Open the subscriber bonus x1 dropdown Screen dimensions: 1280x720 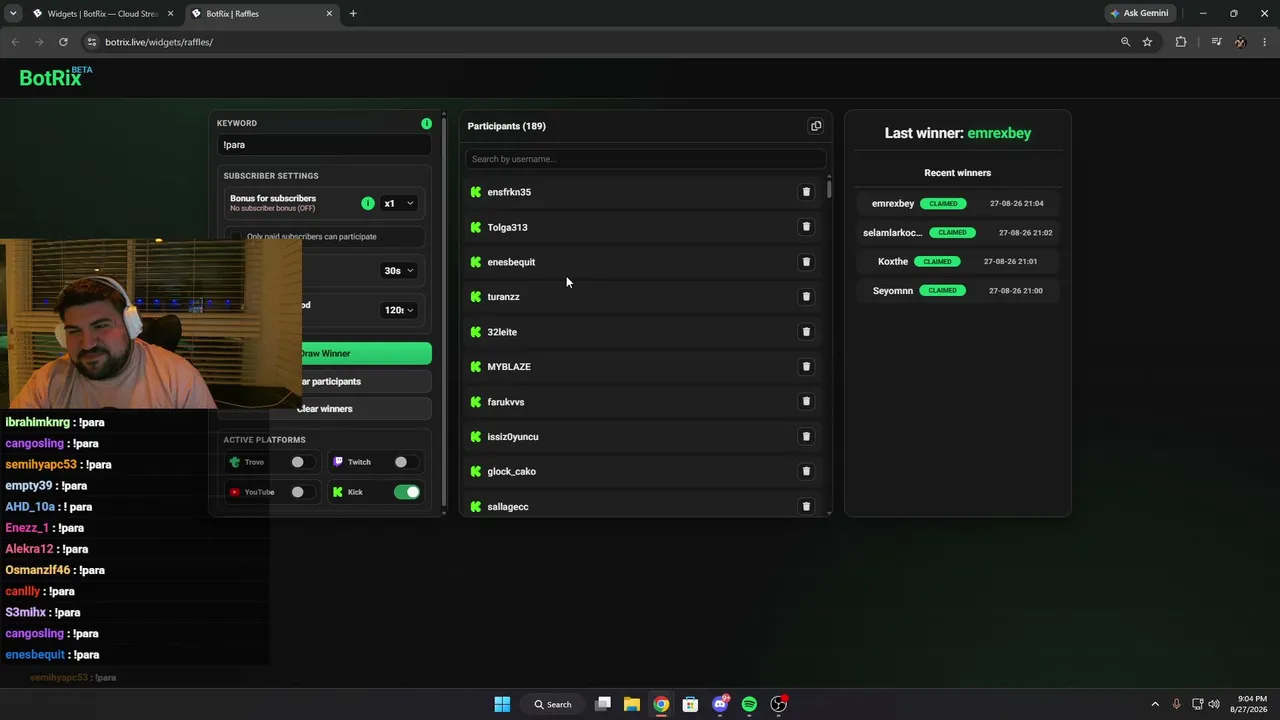[x=399, y=203]
